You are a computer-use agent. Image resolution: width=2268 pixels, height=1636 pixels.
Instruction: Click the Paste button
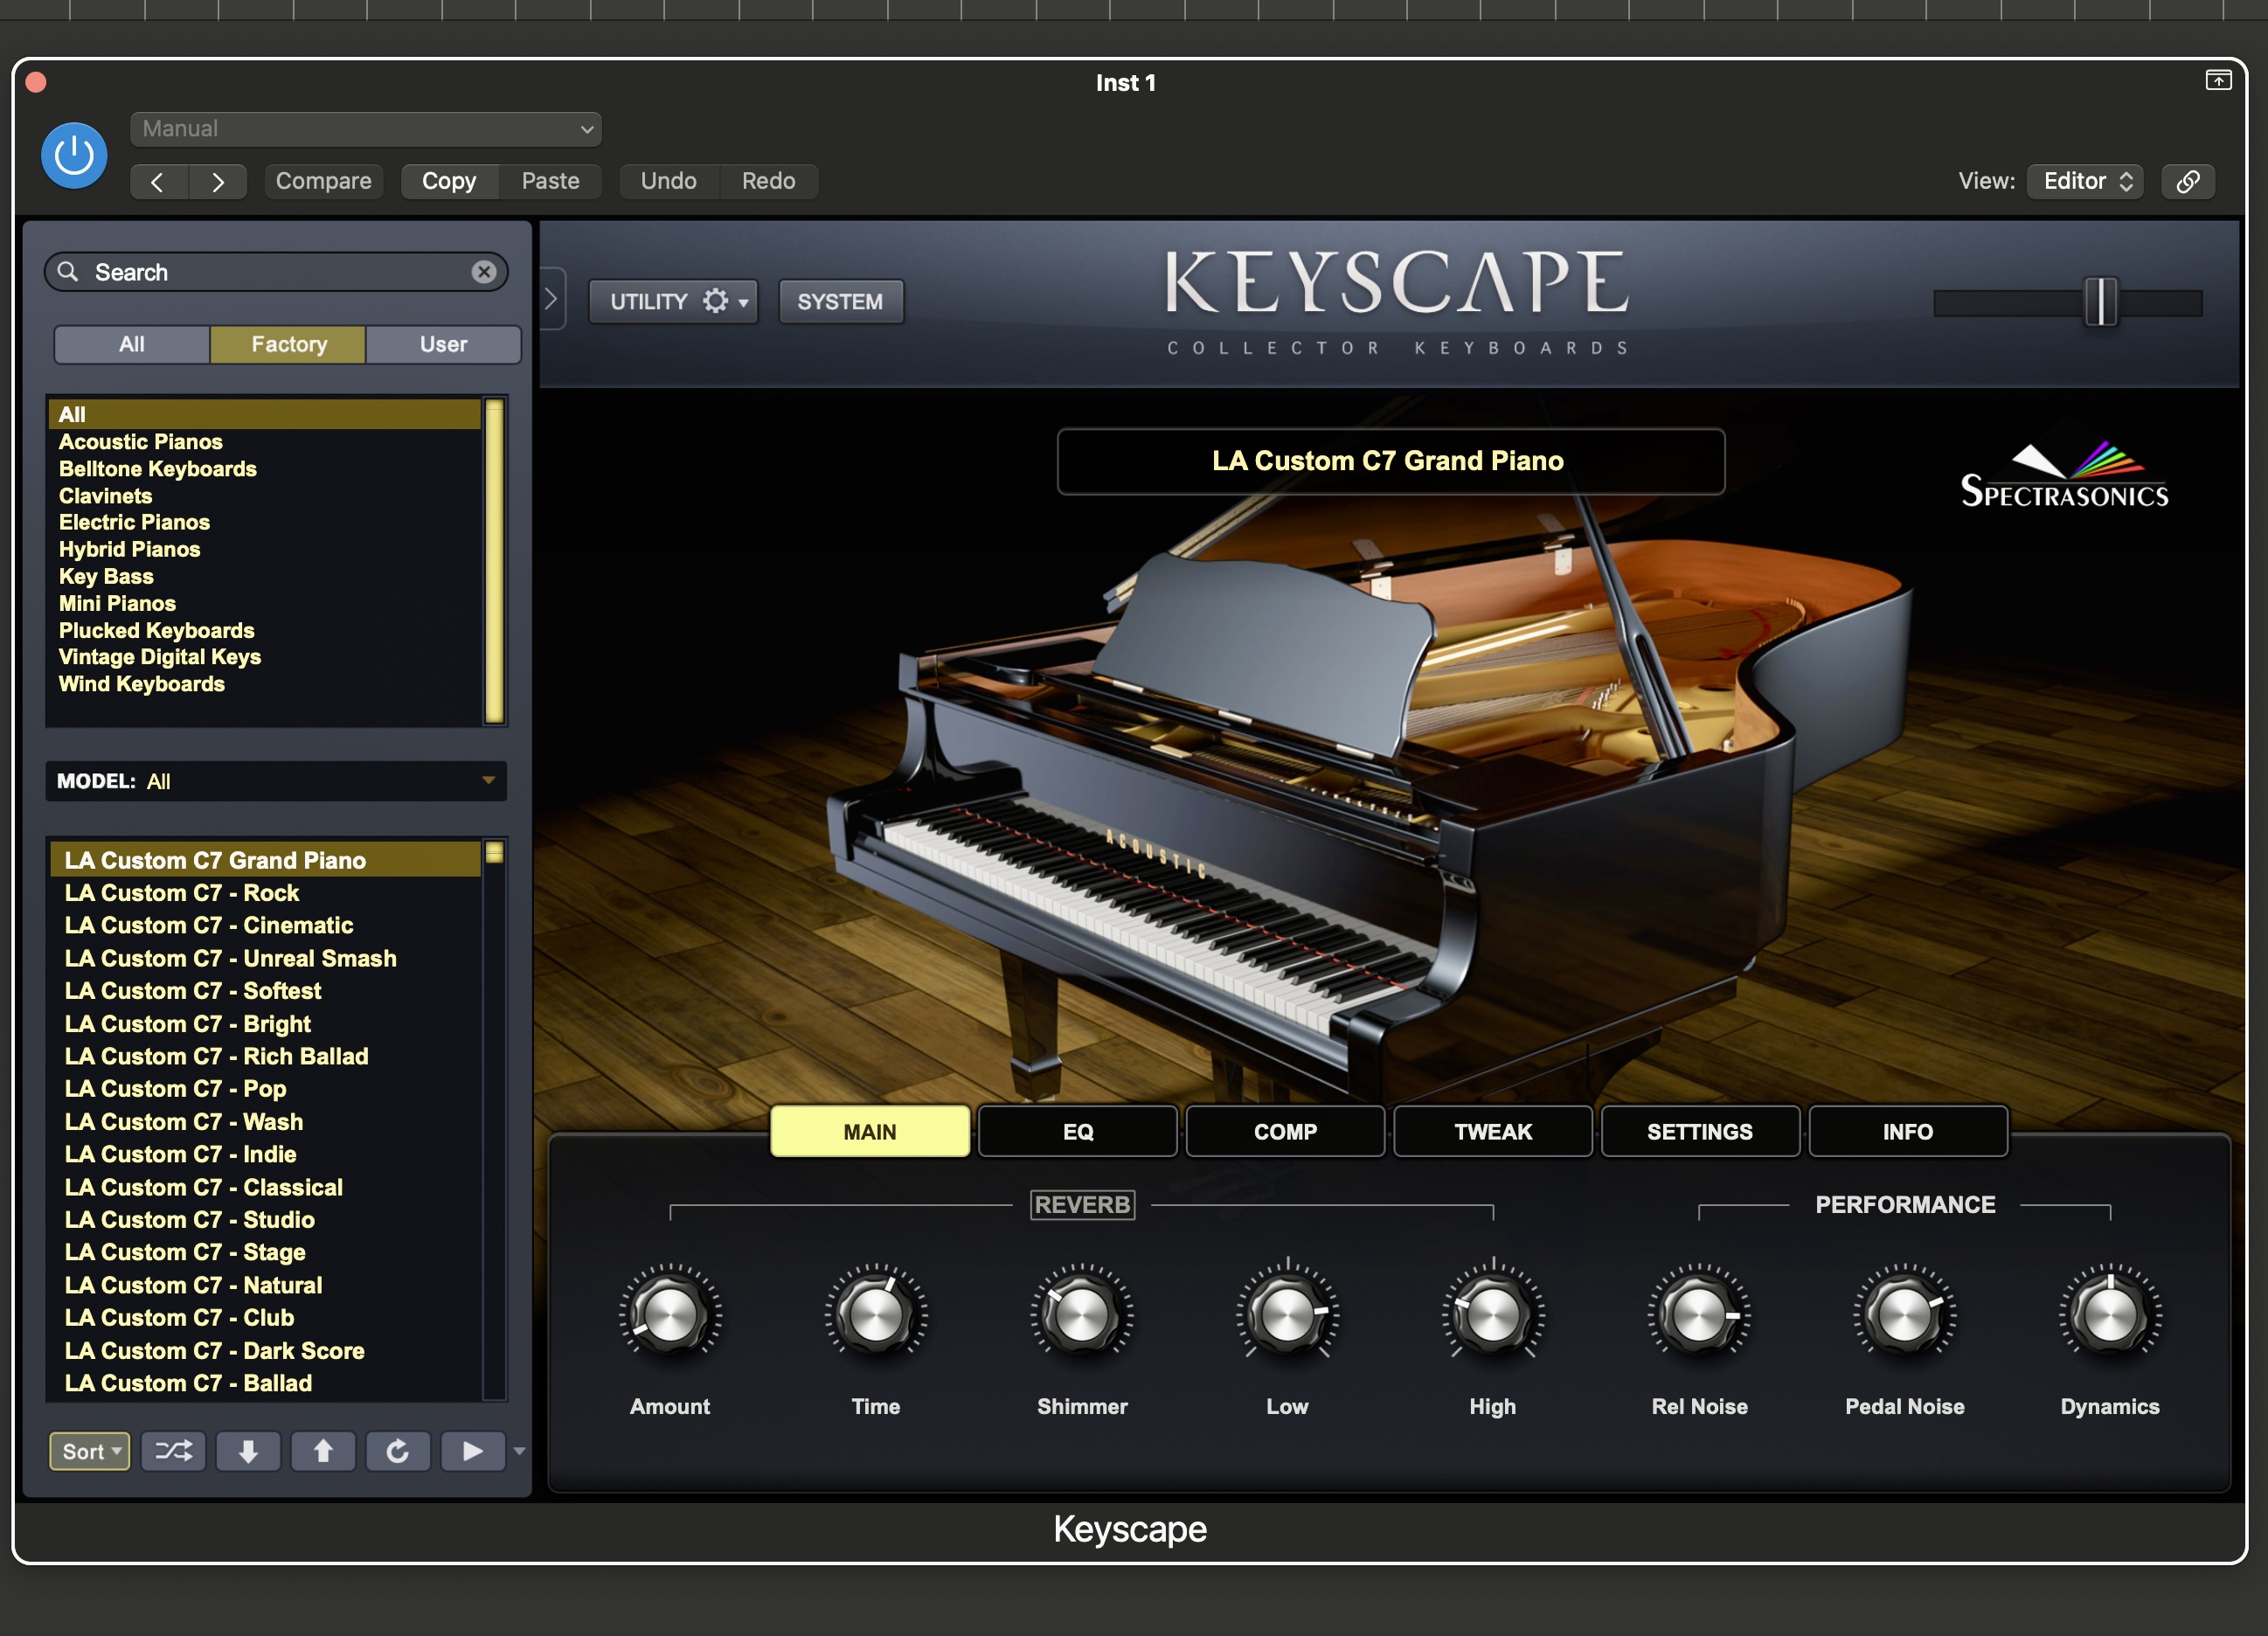pos(550,181)
